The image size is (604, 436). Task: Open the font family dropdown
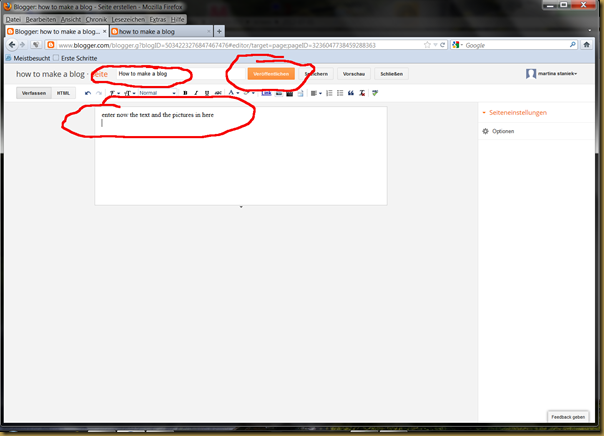click(114, 93)
